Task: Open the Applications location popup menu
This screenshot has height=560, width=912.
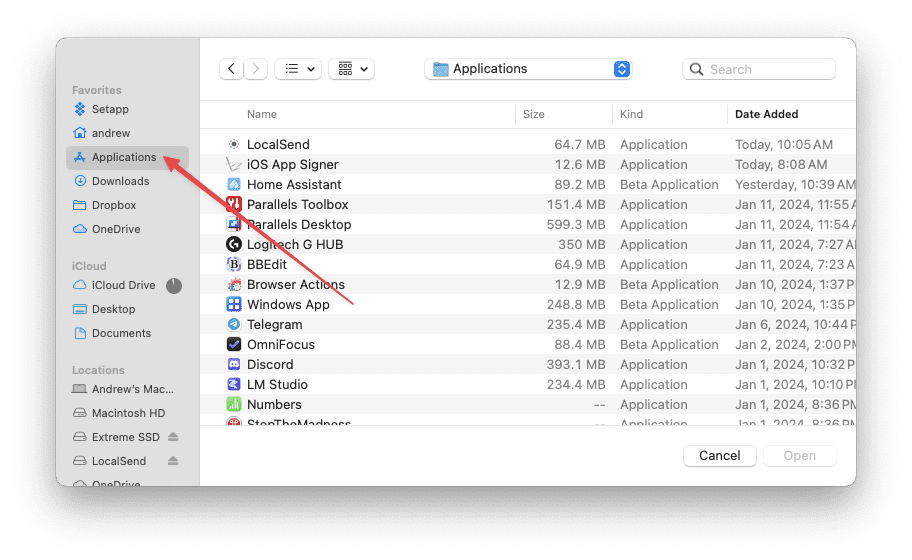Action: point(528,69)
